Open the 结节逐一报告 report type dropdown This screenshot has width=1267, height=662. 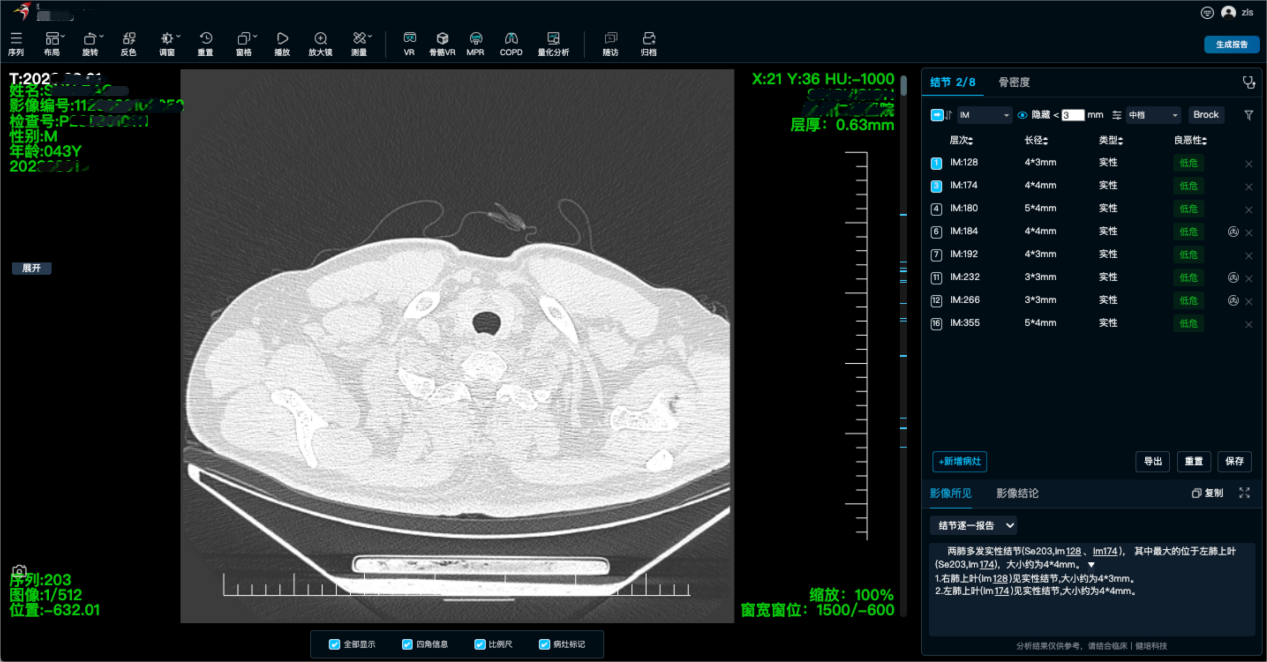973,525
